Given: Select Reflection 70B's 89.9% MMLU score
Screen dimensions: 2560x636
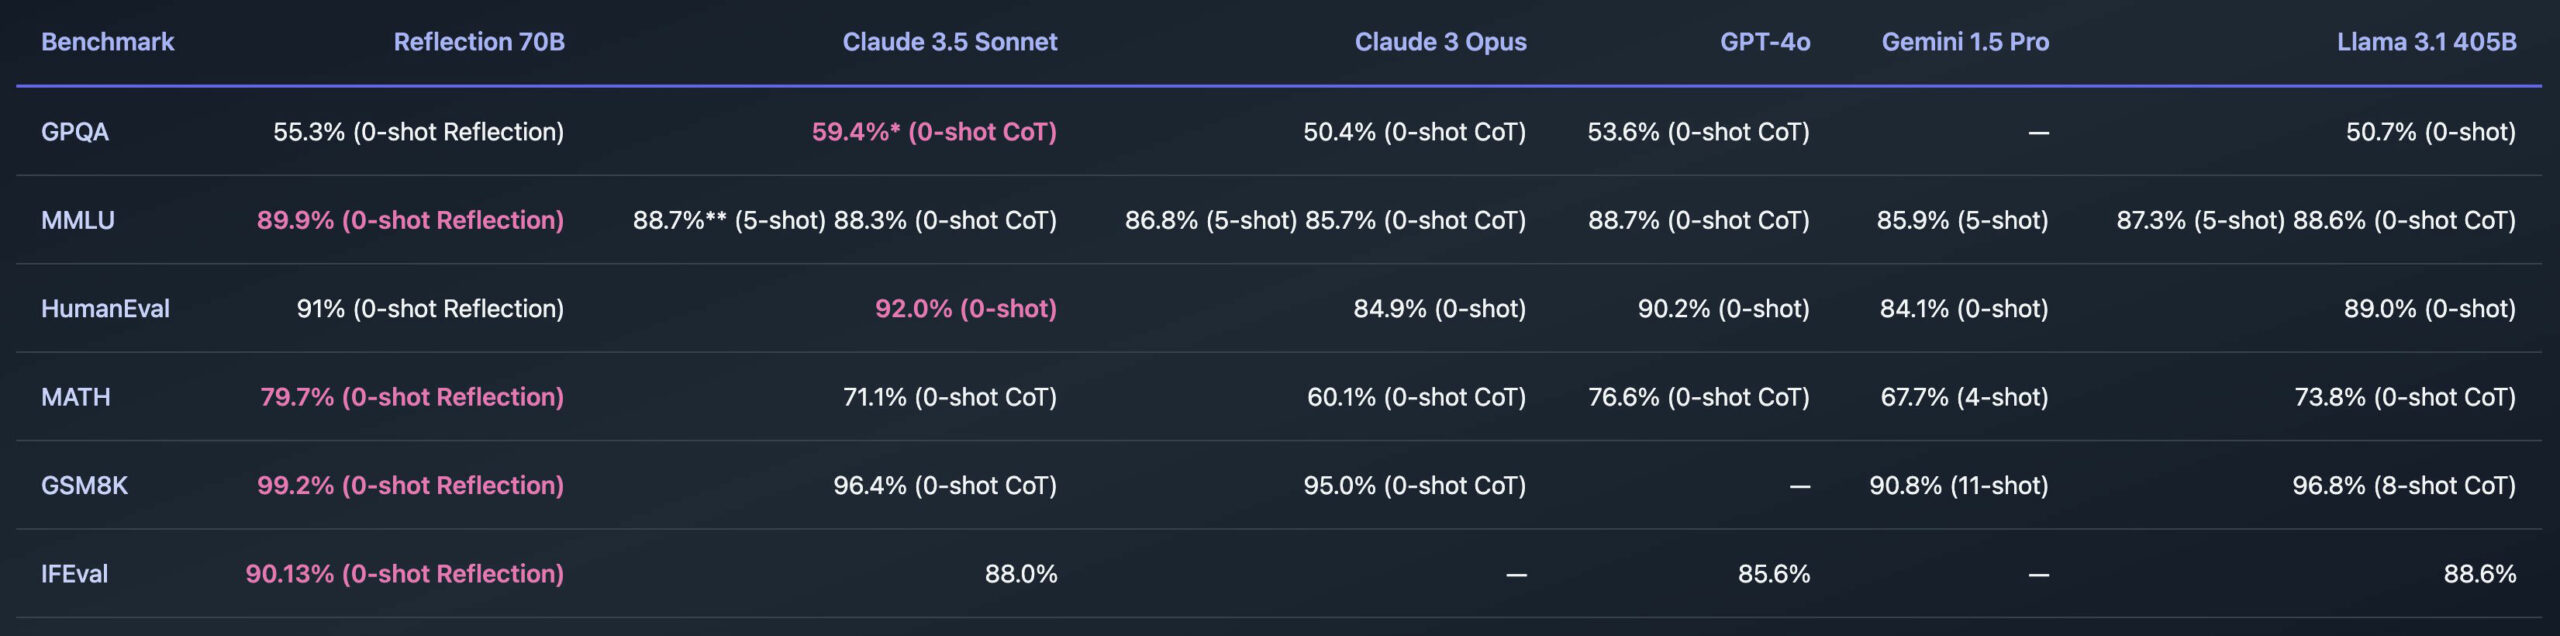Looking at the screenshot, I should 410,220.
